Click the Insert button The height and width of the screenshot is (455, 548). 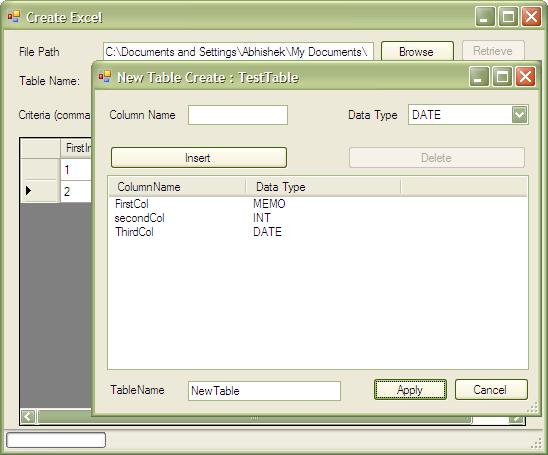tap(199, 158)
